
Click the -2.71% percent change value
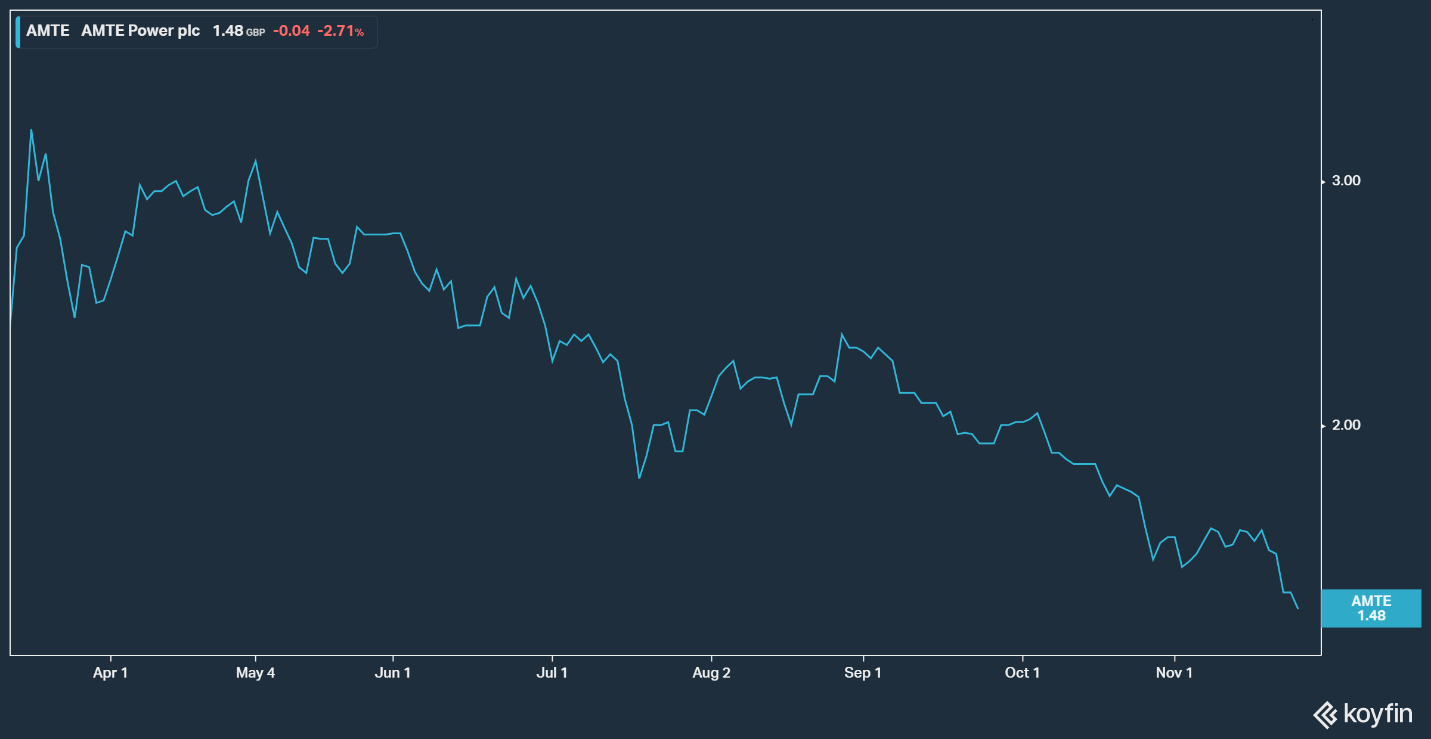point(340,31)
